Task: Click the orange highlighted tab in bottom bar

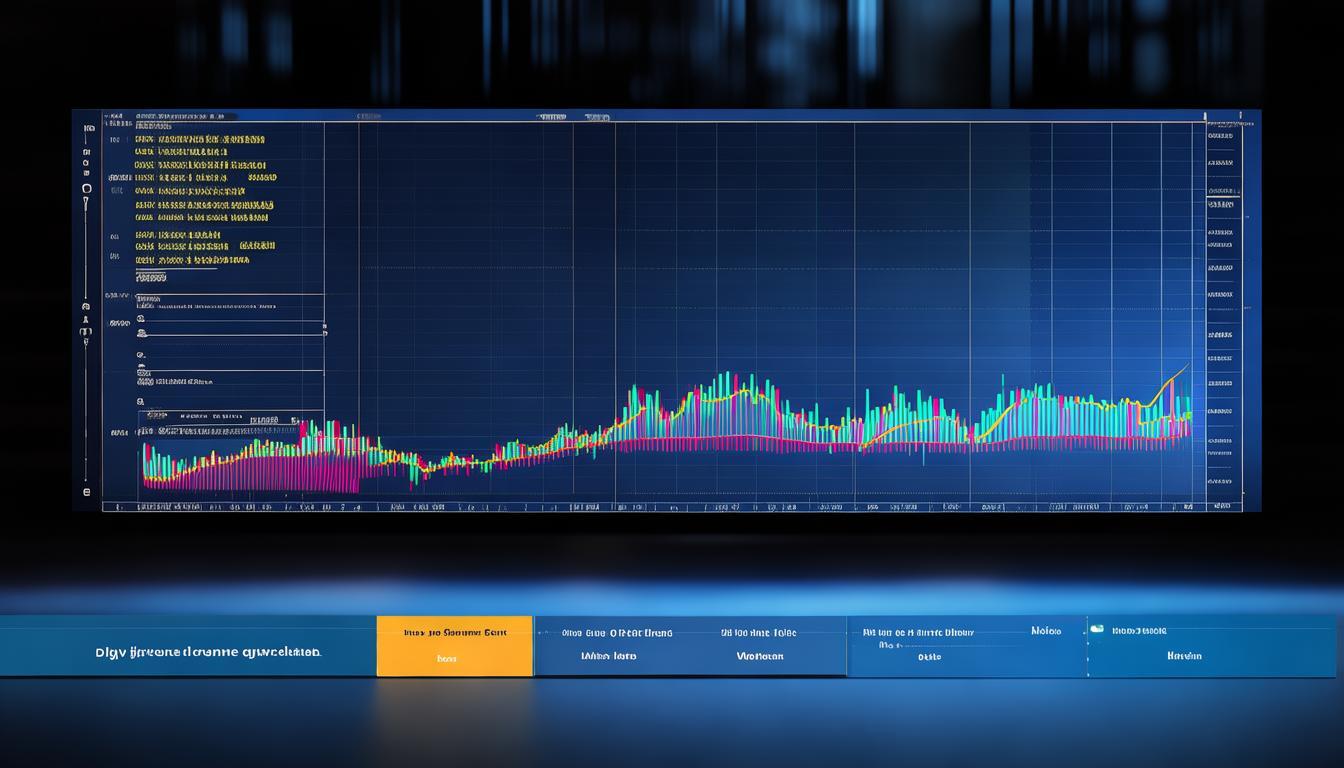Action: (x=454, y=646)
